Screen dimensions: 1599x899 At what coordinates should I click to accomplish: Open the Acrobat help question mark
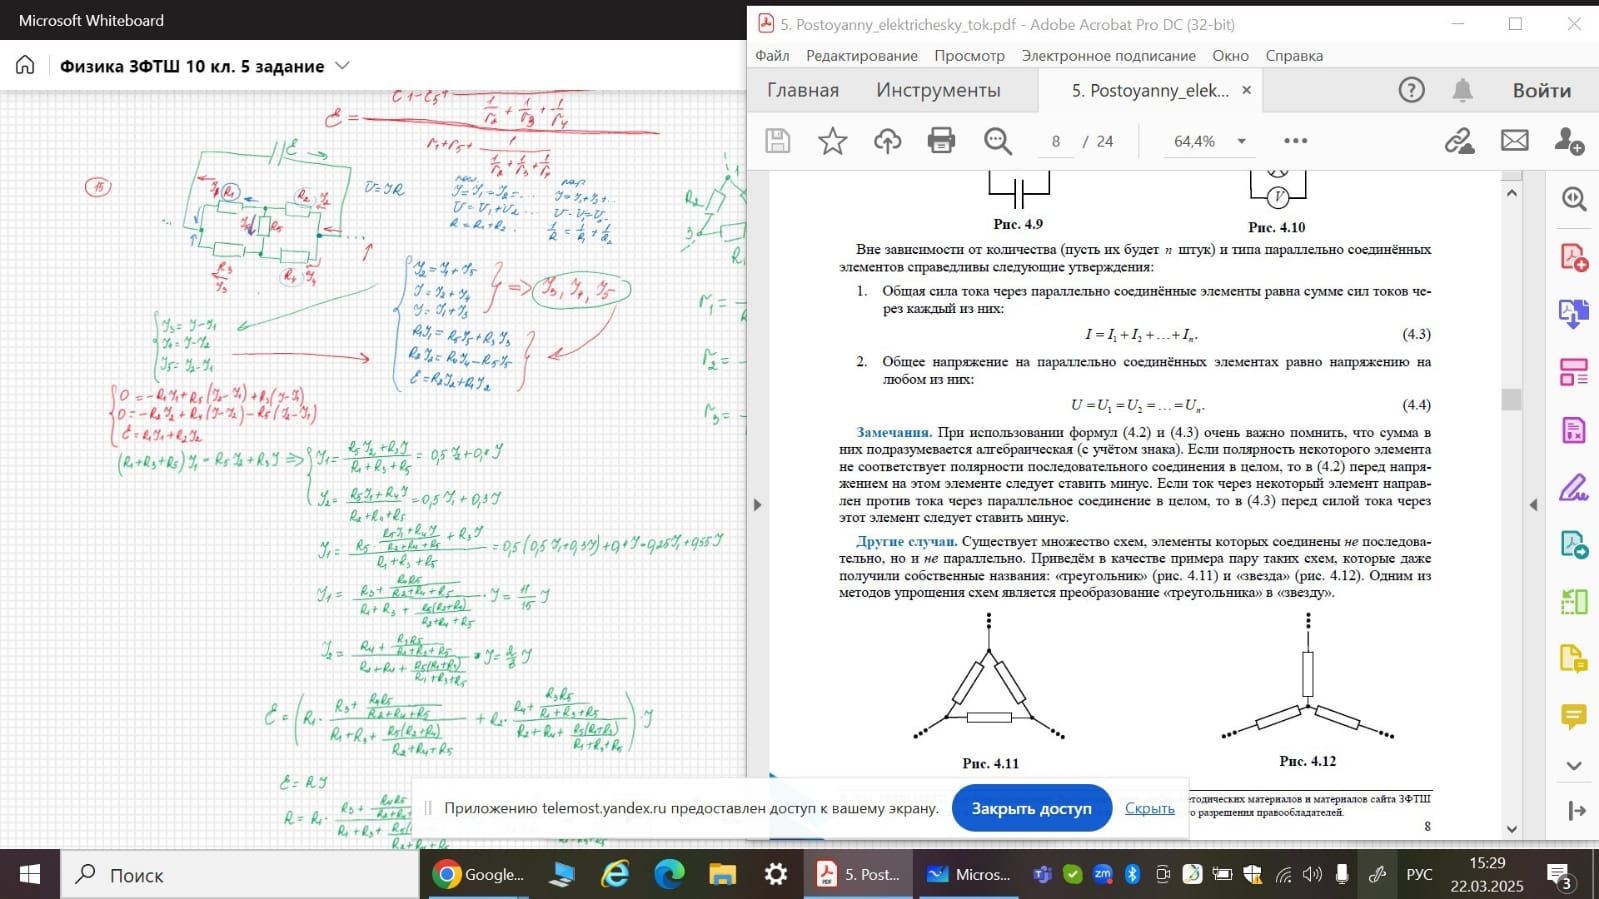point(1411,90)
